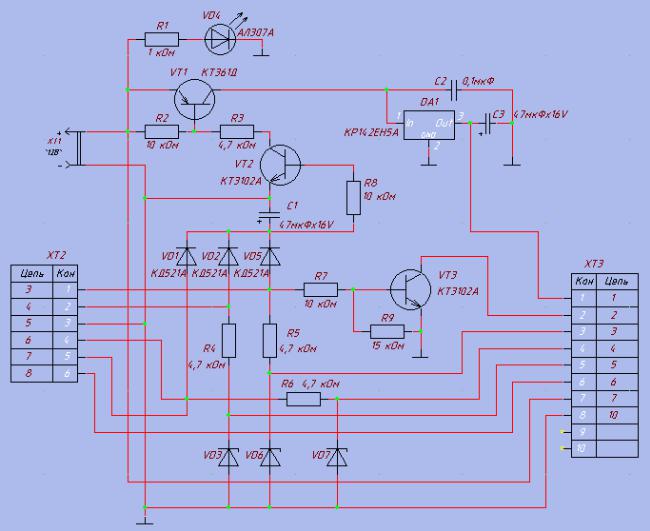Select the VD2 diode symbol

pyautogui.click(x=228, y=256)
